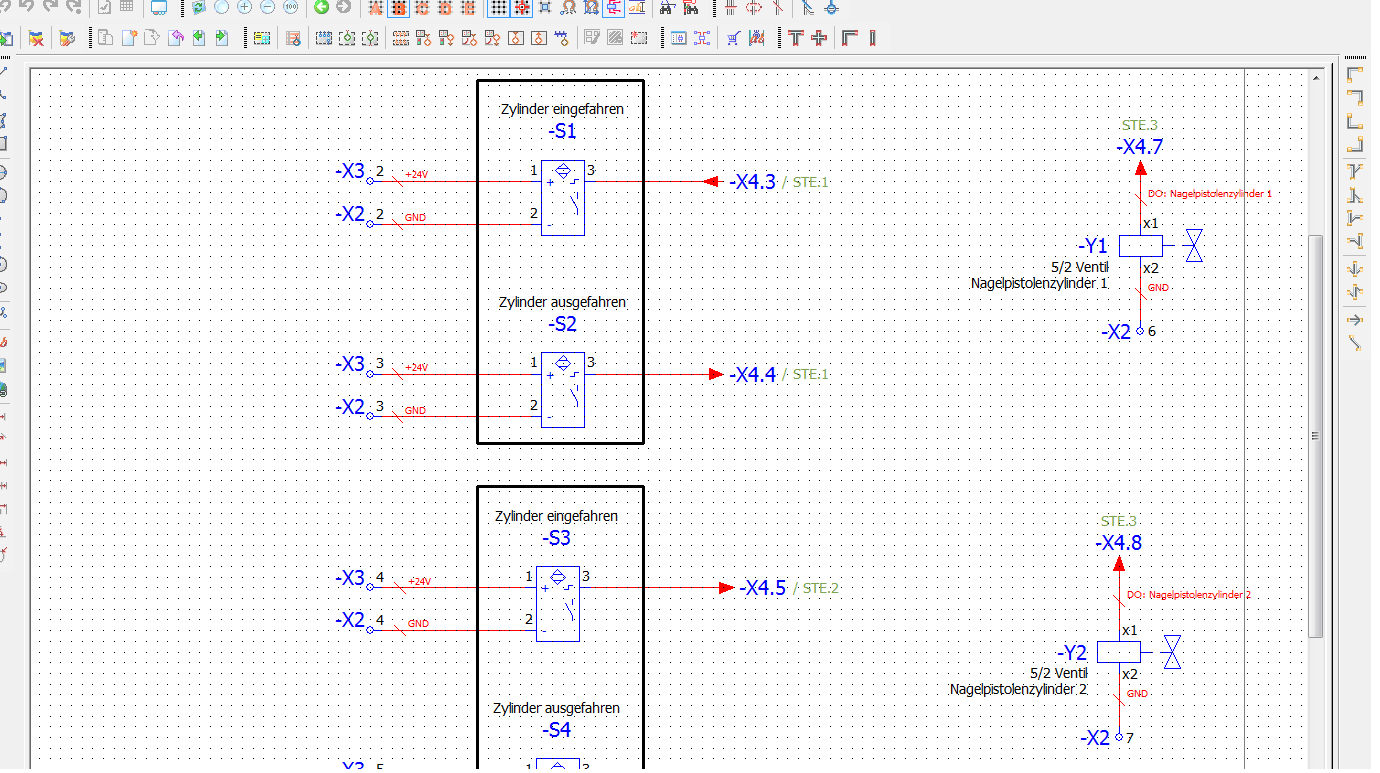Insert T-node left symbol in side toolbar
This screenshot has height=773, width=1380.
pyautogui.click(x=1355, y=241)
